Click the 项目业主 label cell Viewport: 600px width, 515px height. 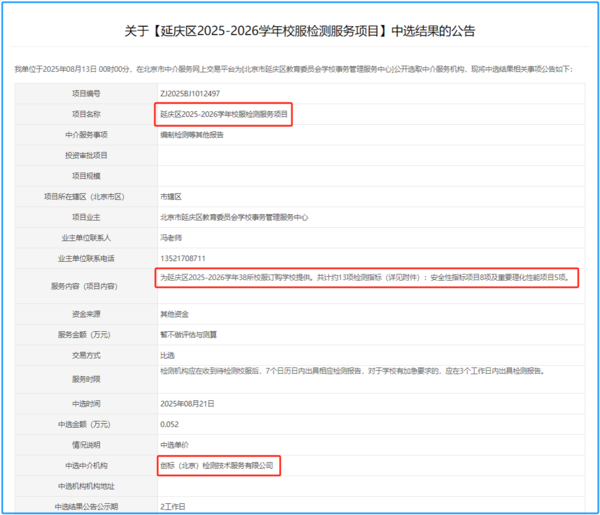(x=86, y=217)
